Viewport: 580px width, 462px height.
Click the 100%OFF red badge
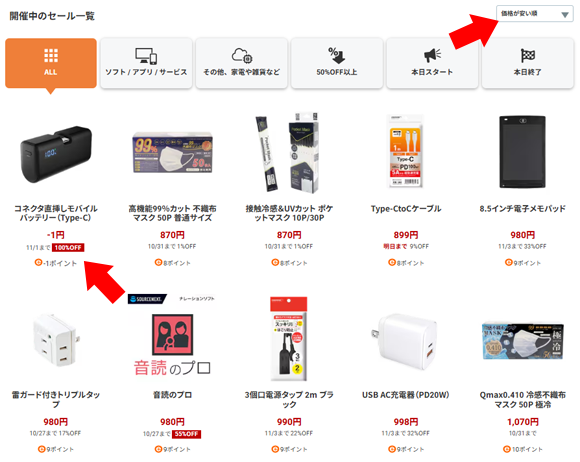(68, 247)
